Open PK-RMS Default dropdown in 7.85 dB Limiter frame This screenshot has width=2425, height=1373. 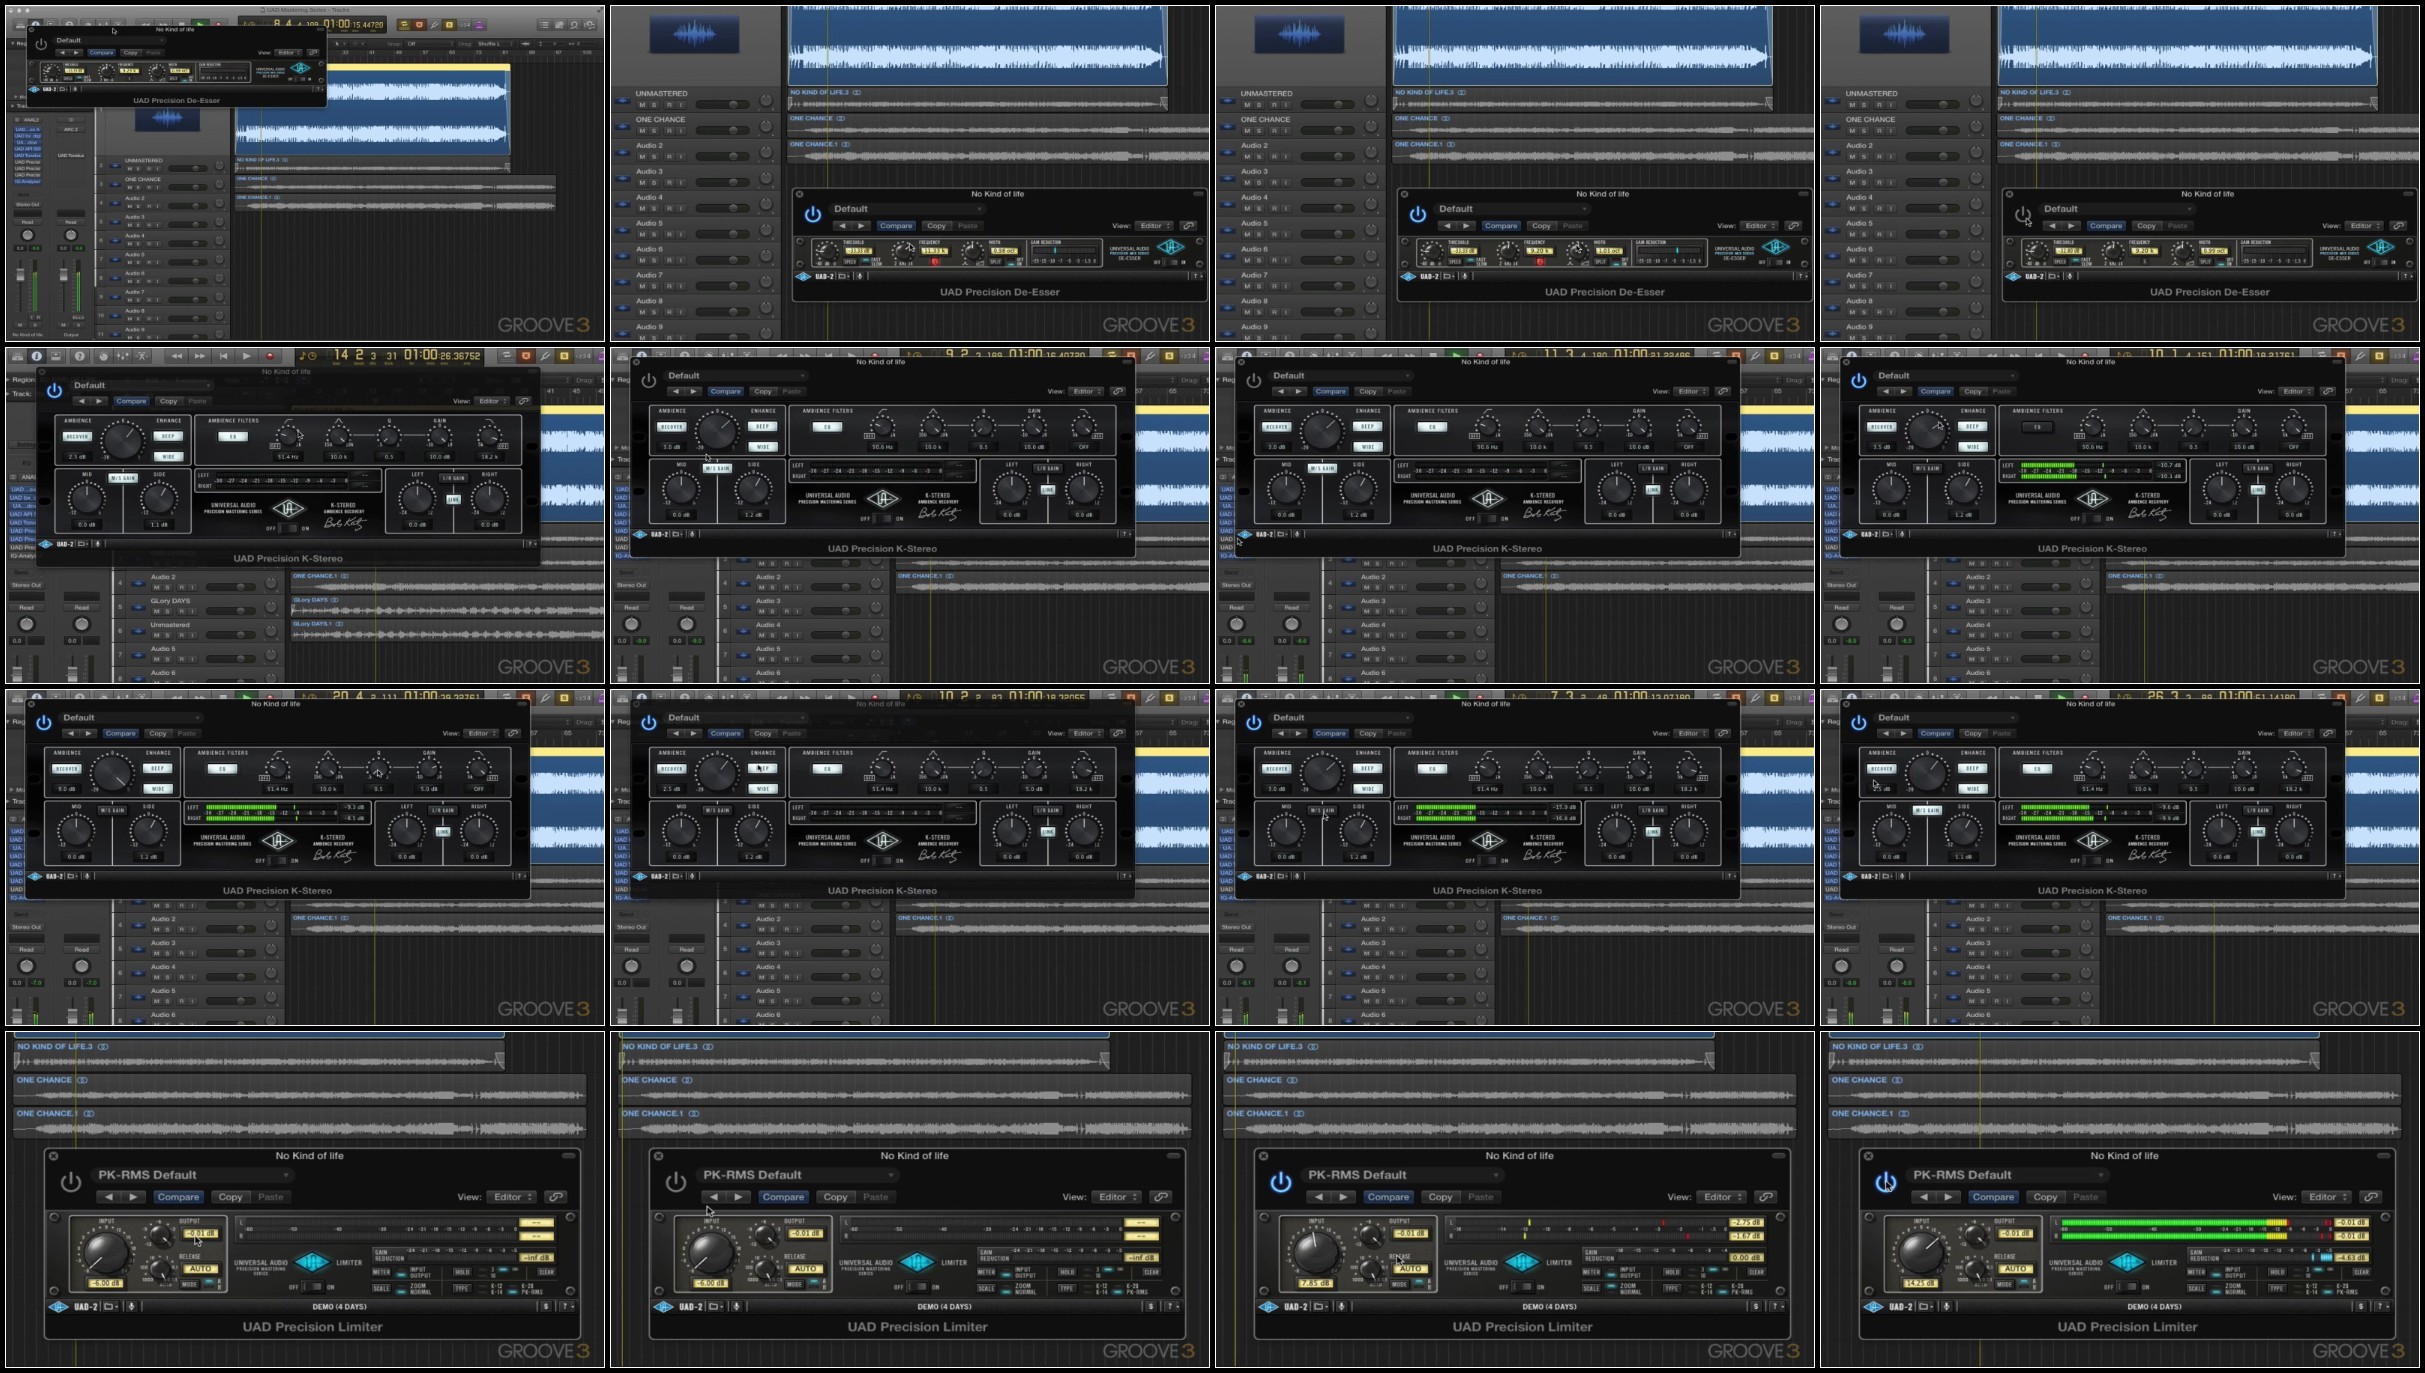pyautogui.click(x=1403, y=1175)
